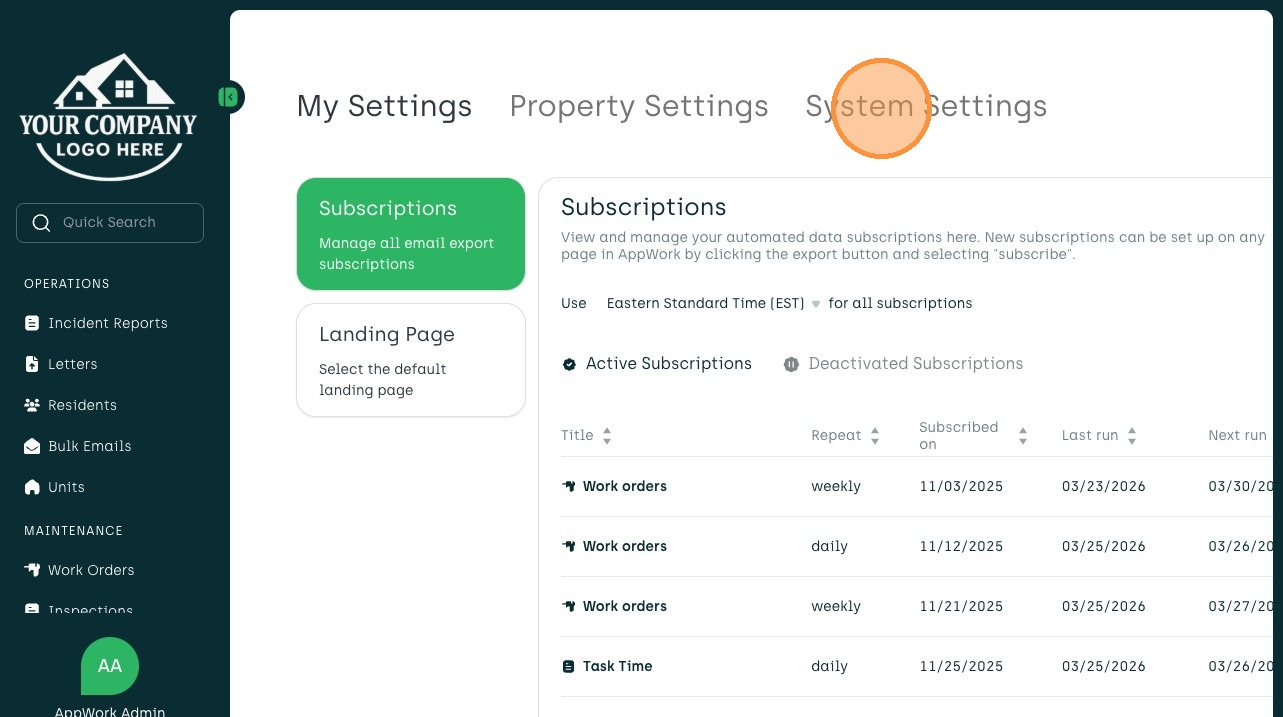The width and height of the screenshot is (1283, 717).
Task: Click the AA user avatar
Action: 110,666
